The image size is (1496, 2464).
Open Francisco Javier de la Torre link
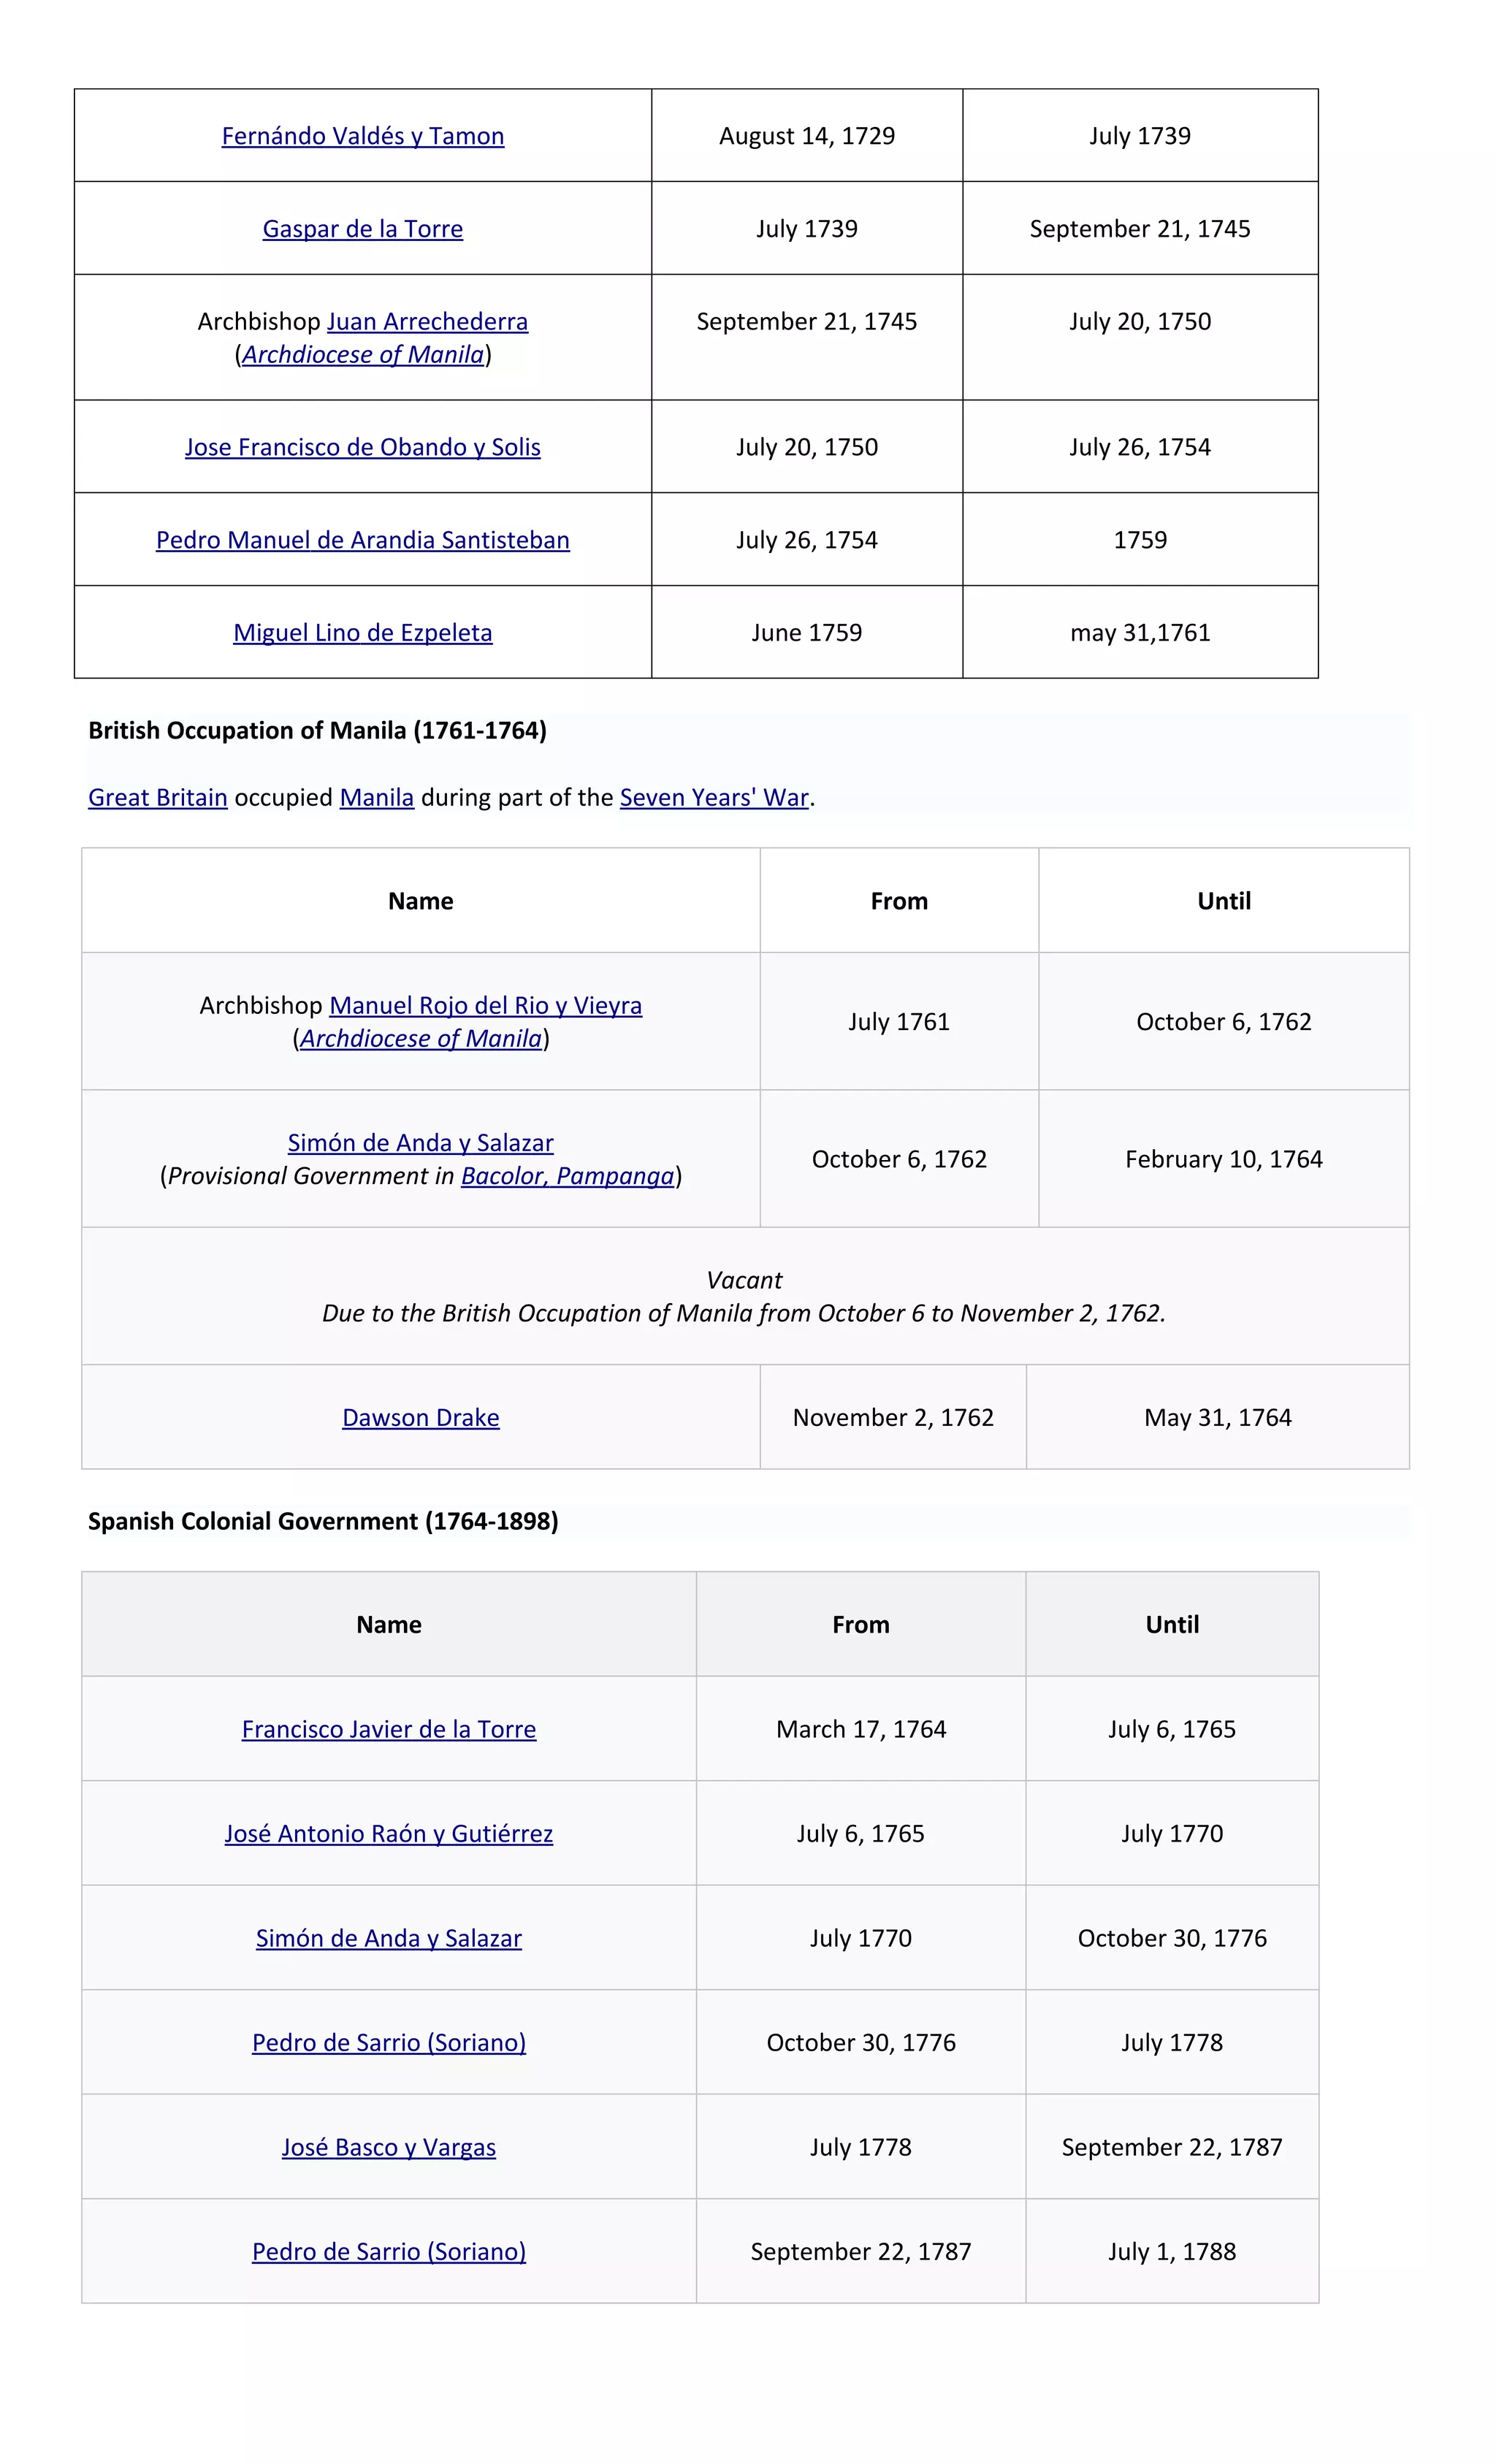click(x=389, y=1729)
